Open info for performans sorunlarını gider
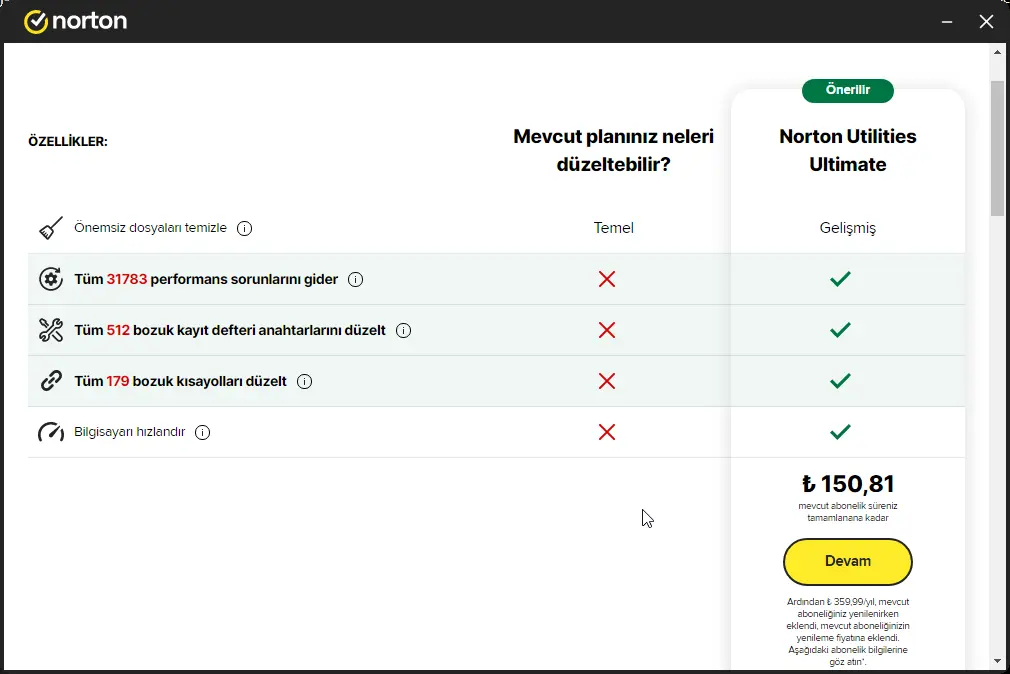The image size is (1010, 674). pyautogui.click(x=356, y=279)
